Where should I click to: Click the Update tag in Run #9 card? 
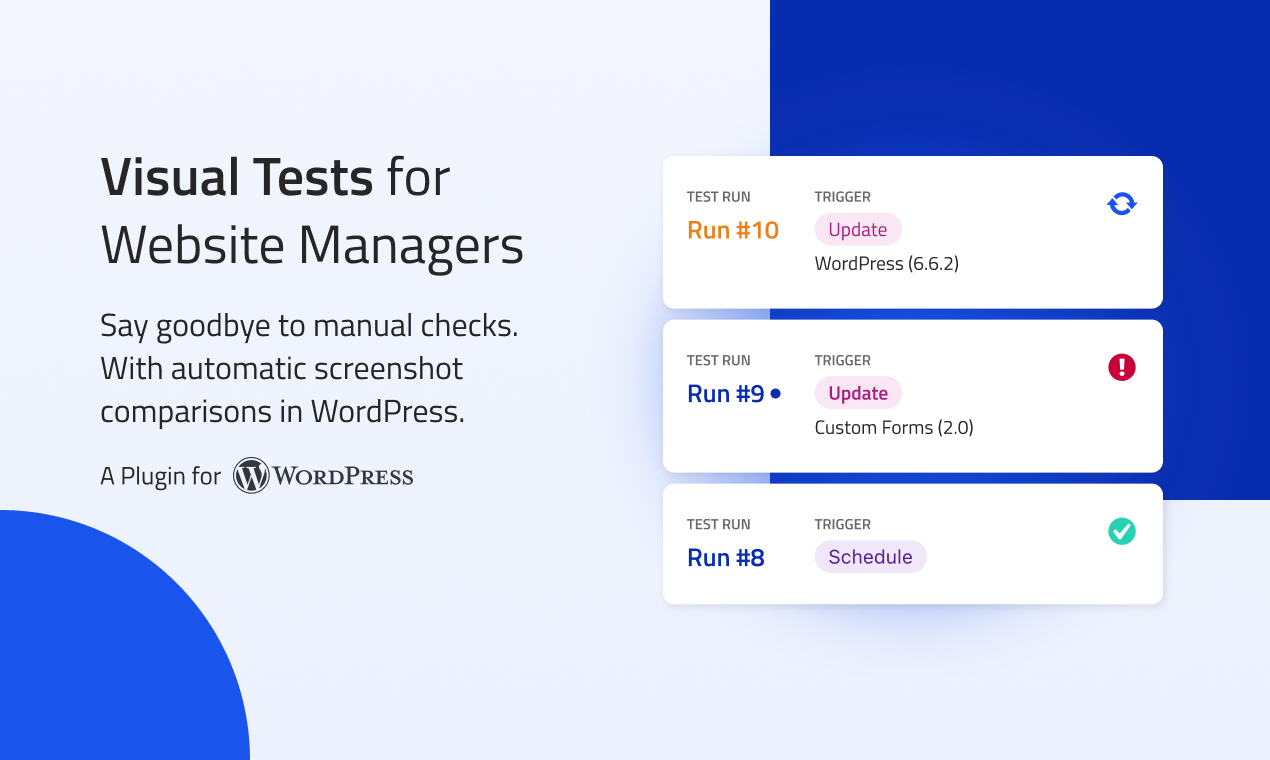(x=858, y=393)
